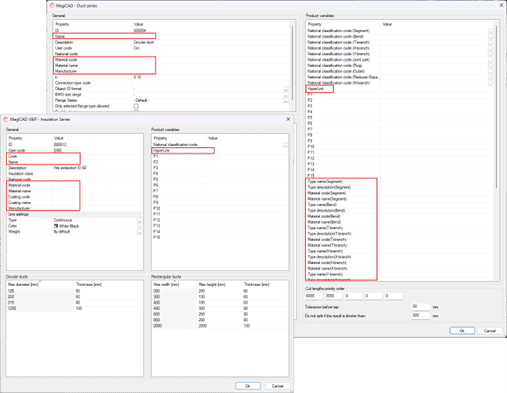The height and width of the screenshot is (393, 507).
Task: Click Max diameter 1250 cell in Circular ducts
Action: pos(40,308)
